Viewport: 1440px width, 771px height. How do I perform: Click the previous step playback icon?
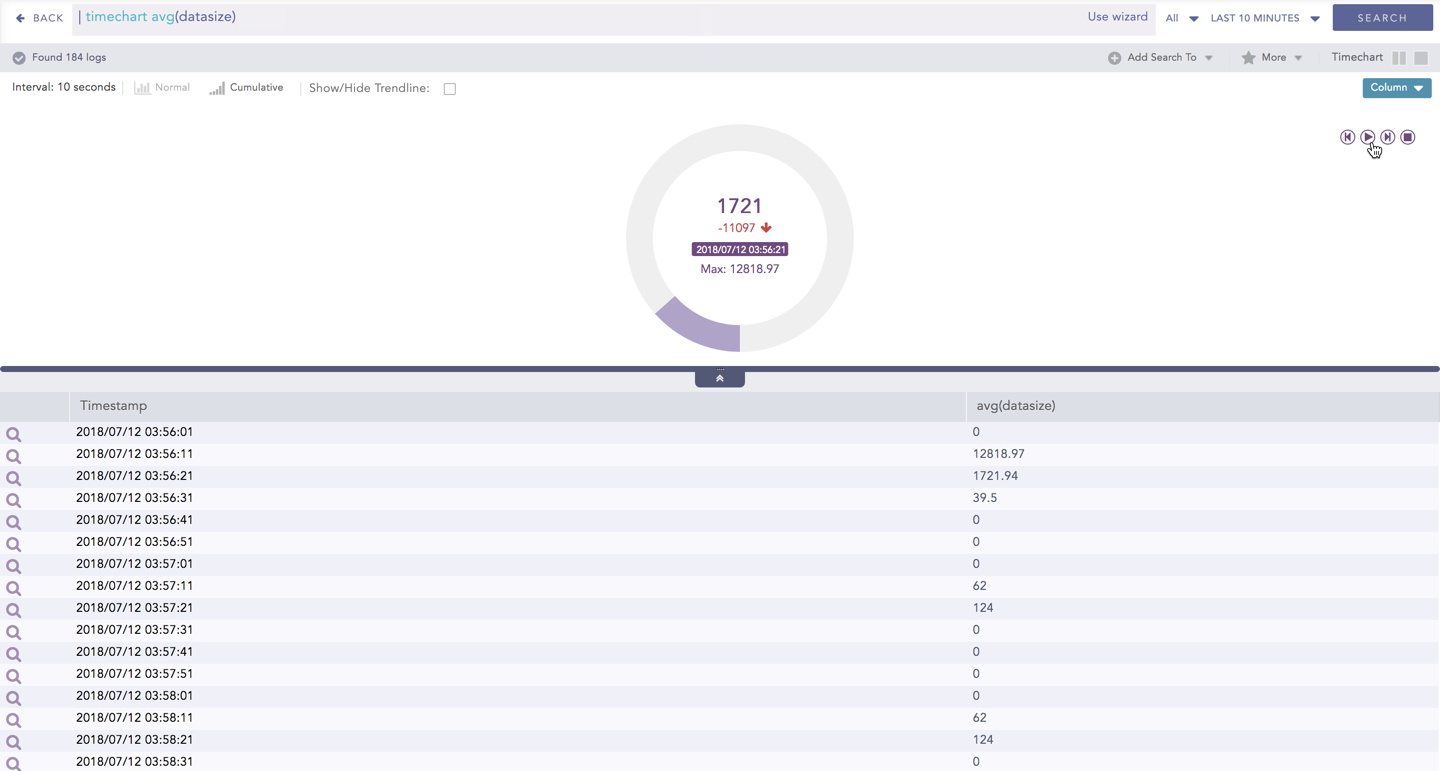[x=1347, y=137]
